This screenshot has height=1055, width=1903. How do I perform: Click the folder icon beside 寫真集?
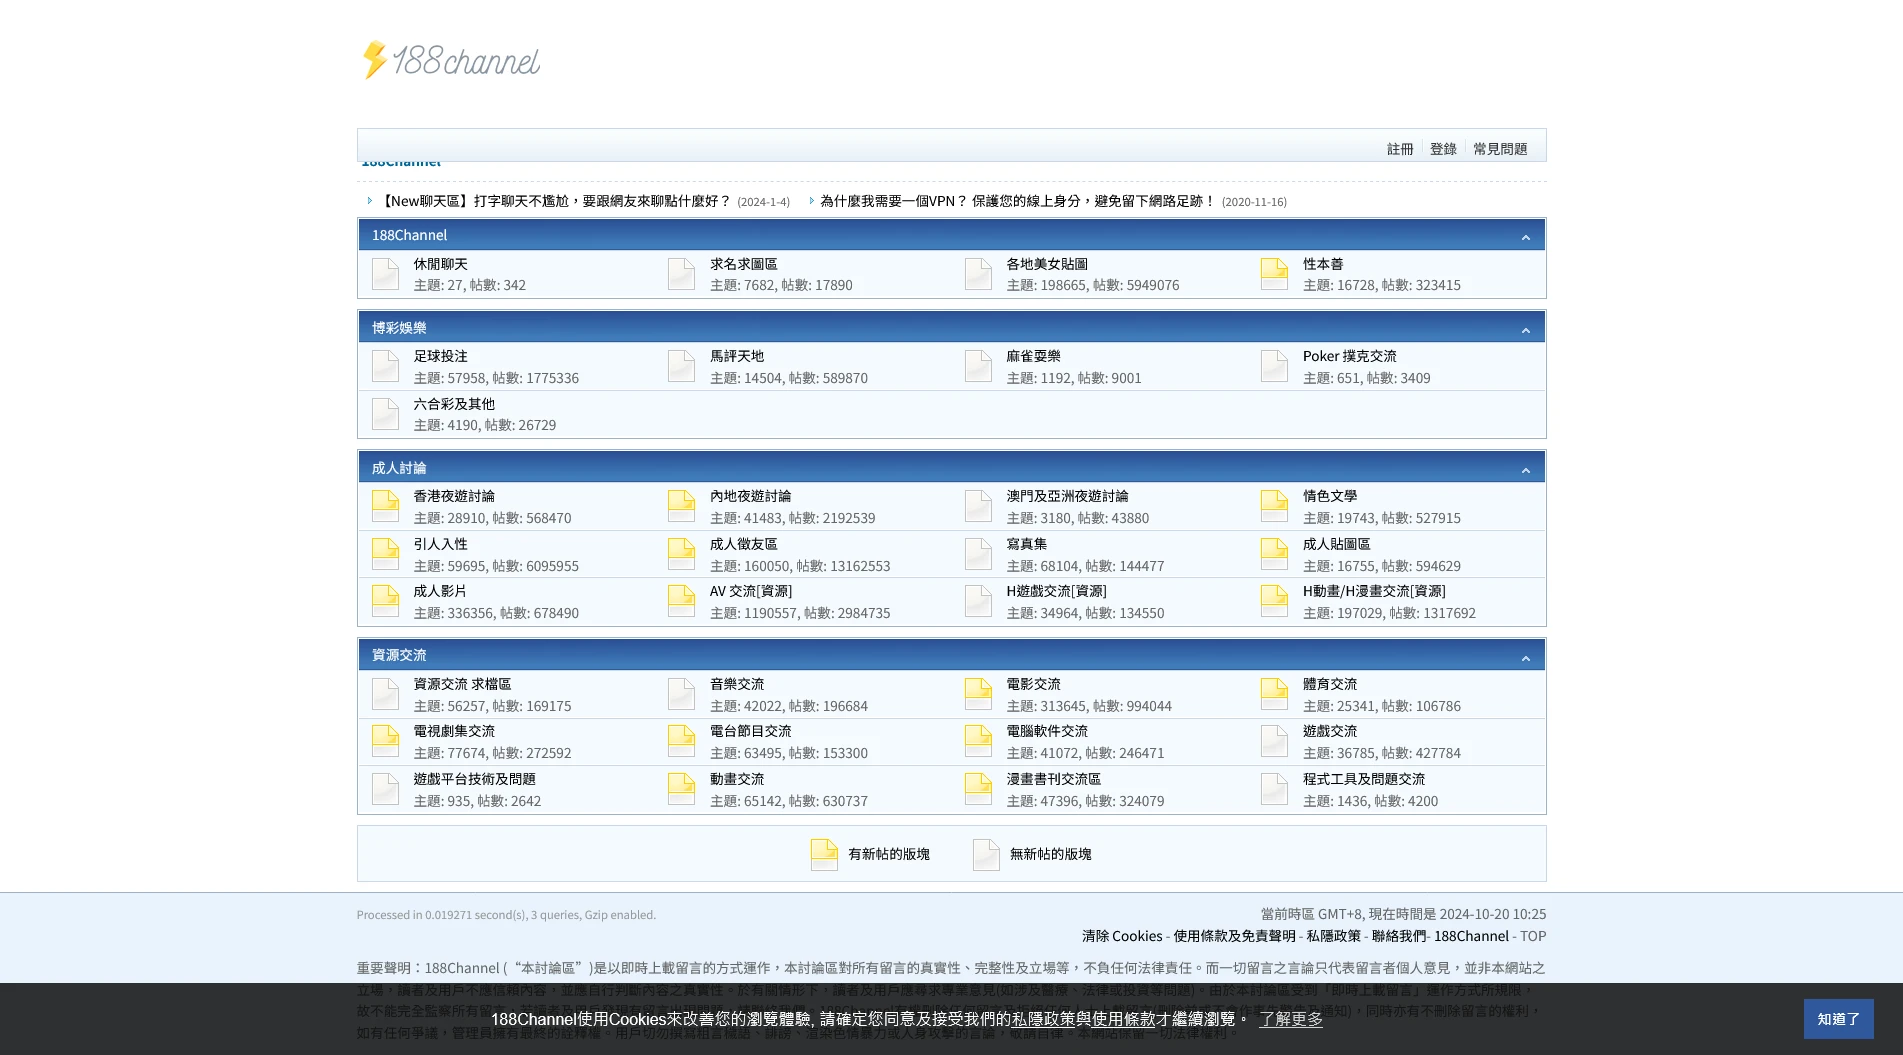(x=978, y=554)
